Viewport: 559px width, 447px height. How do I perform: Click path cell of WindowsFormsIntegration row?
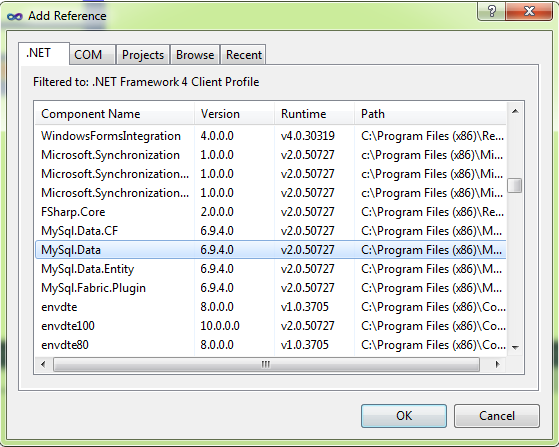click(x=432, y=136)
